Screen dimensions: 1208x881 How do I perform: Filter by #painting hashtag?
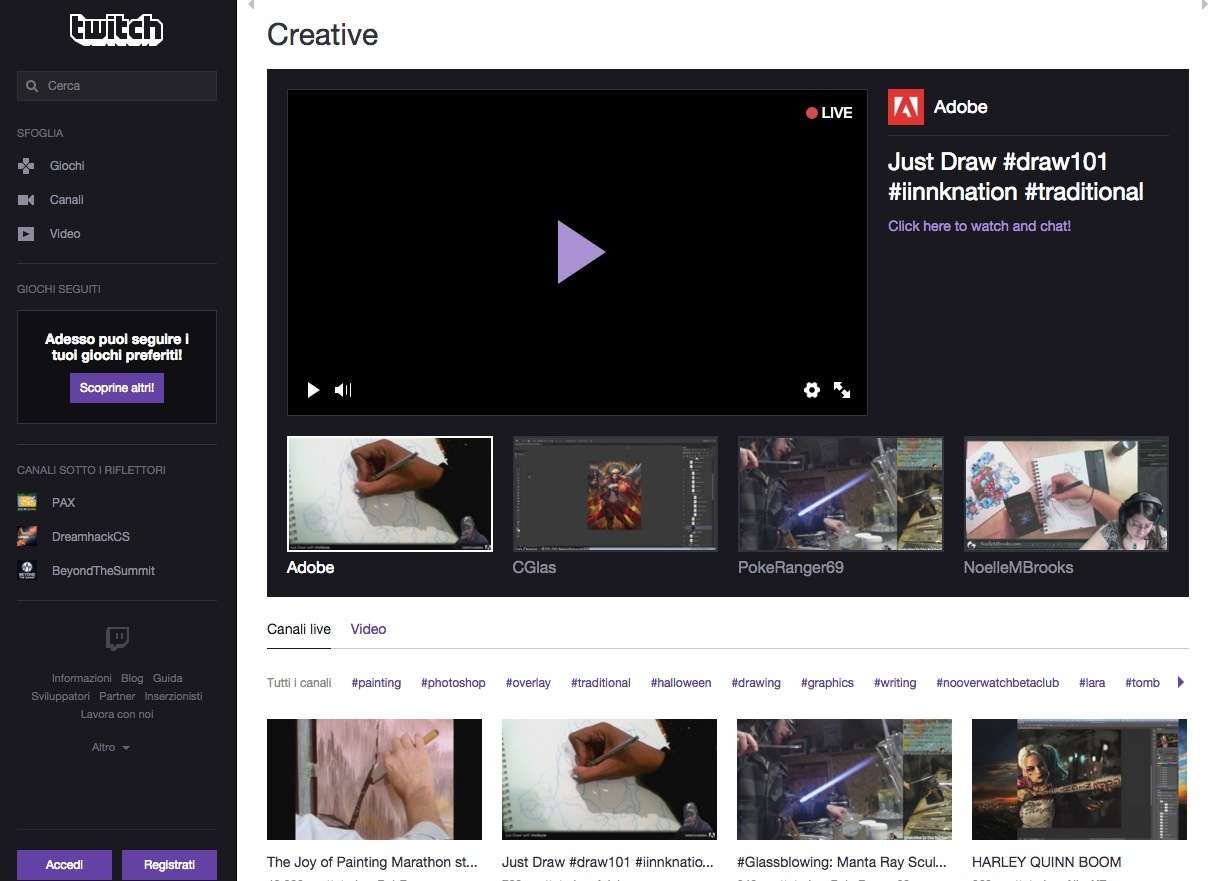pos(376,683)
